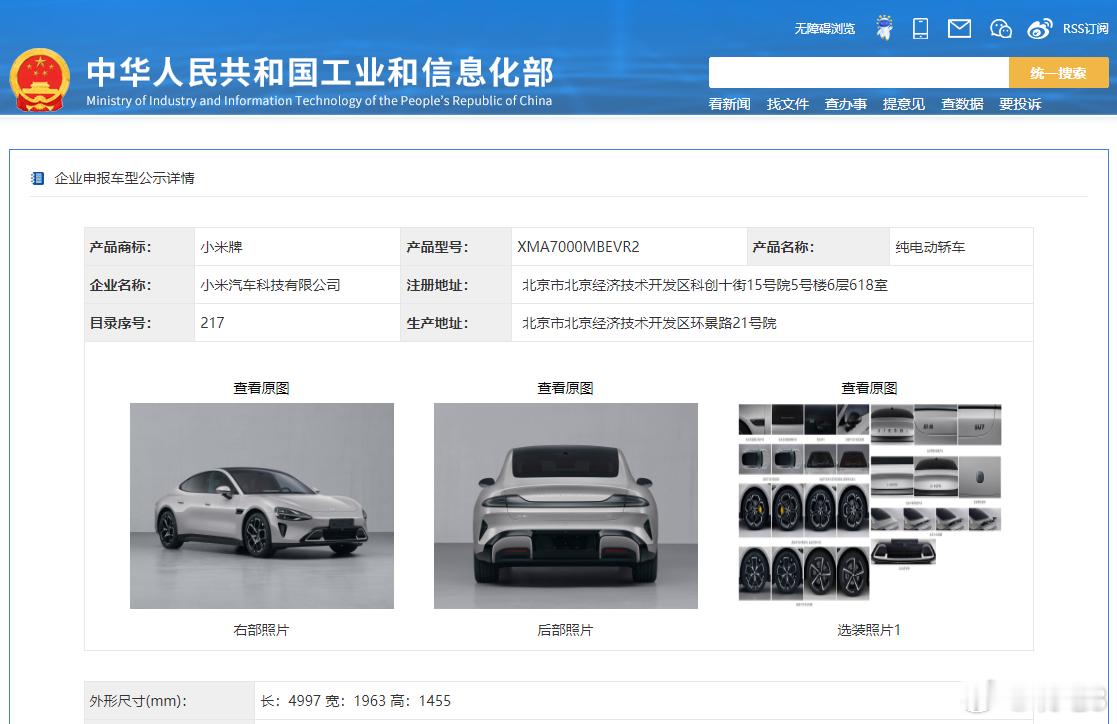Click the 企业申报车型公示详情 heading
This screenshot has width=1117, height=724.
125,178
